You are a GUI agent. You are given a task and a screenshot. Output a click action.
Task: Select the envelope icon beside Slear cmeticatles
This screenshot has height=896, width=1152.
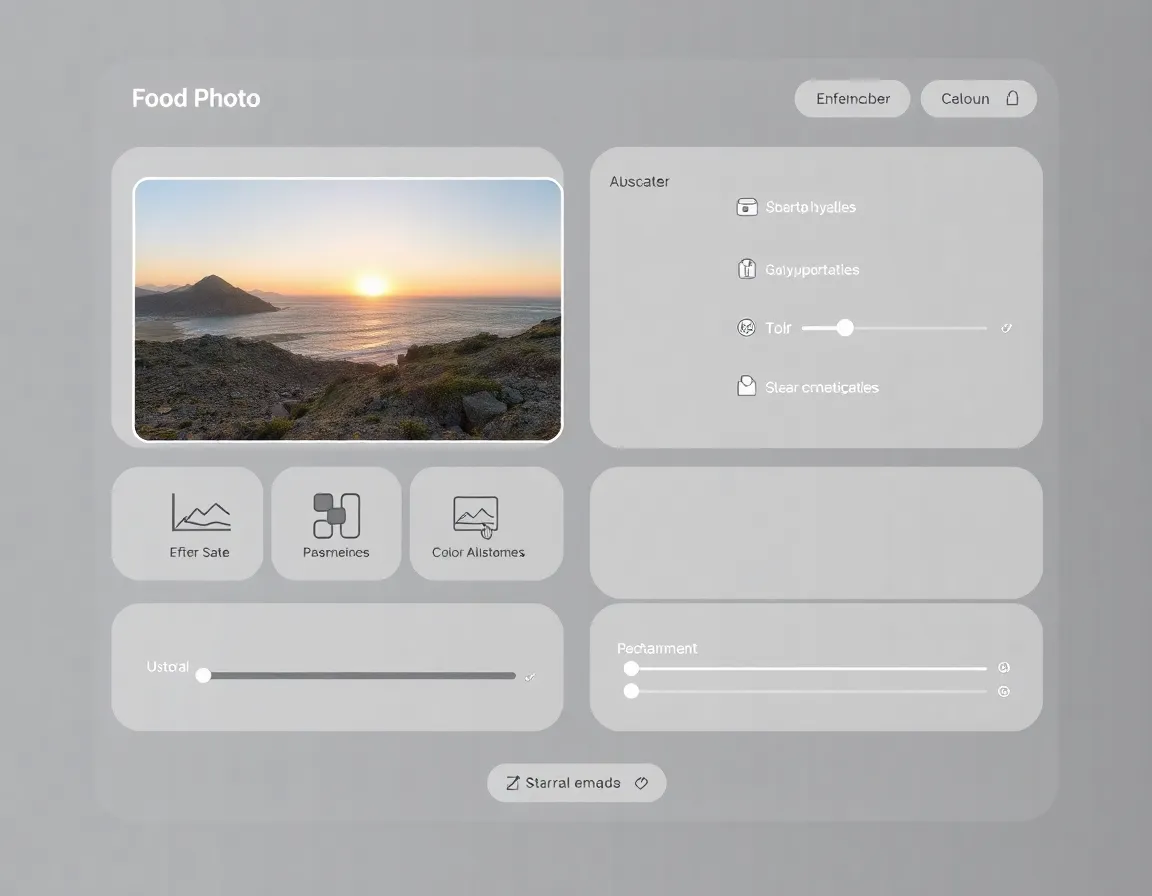click(x=746, y=386)
